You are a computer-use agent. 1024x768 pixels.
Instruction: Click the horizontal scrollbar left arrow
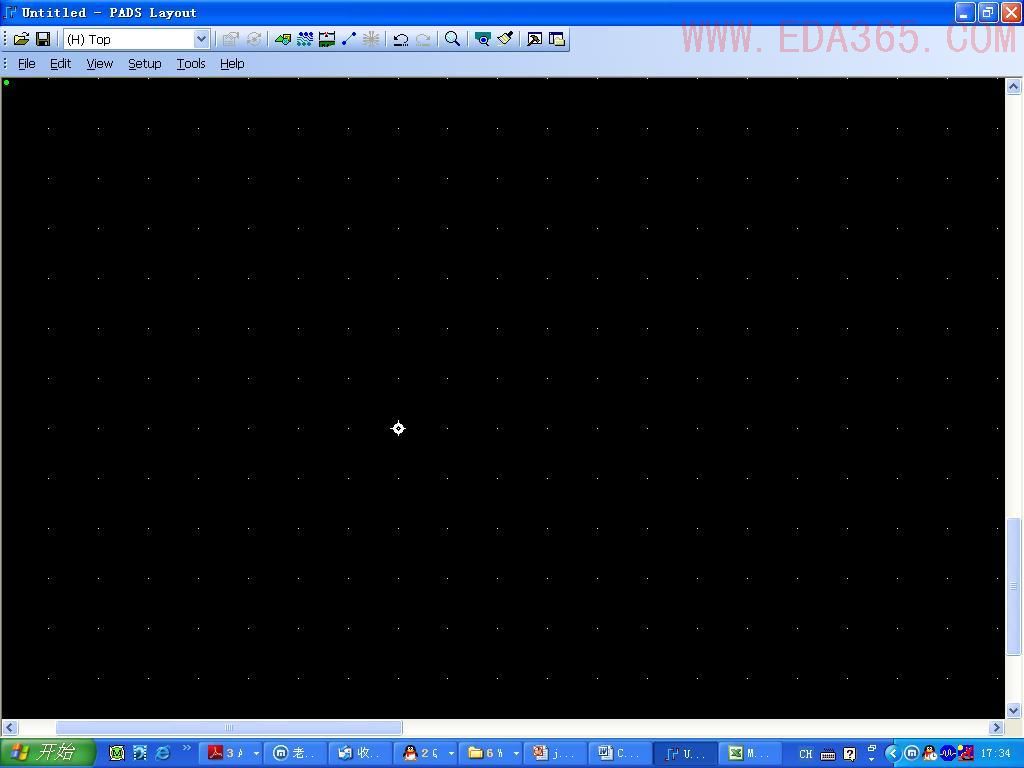[9, 728]
